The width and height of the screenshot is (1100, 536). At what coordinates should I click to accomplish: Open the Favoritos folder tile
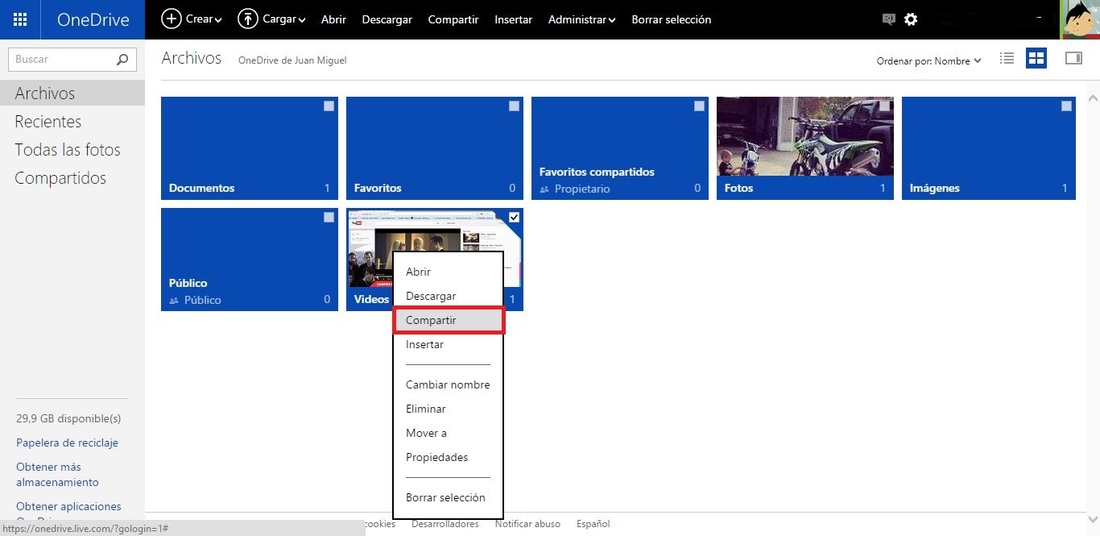pos(434,148)
